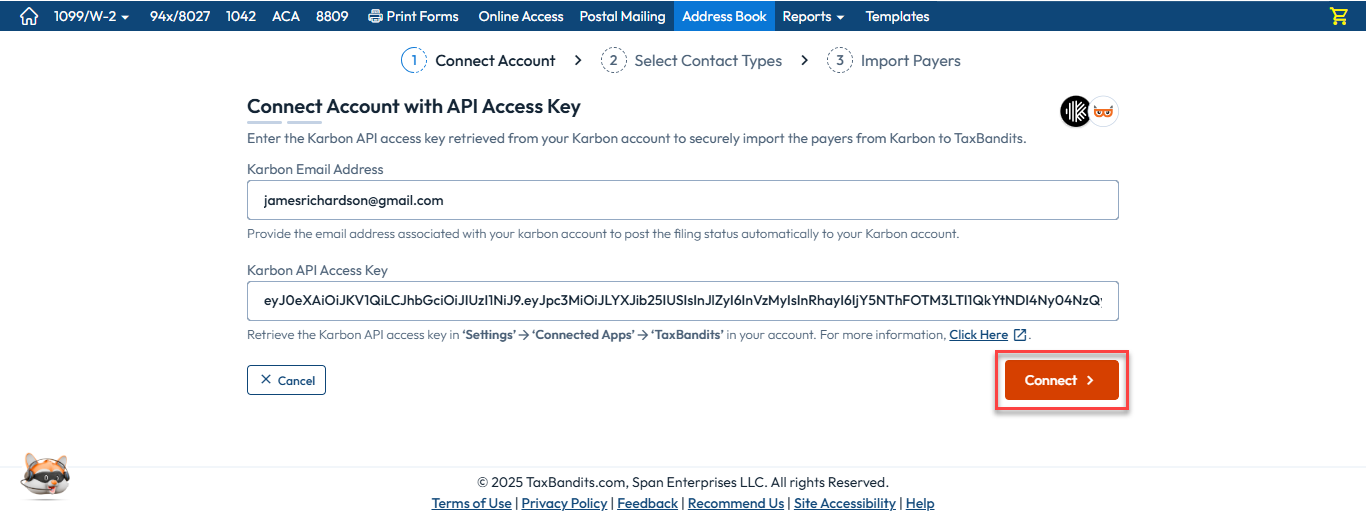Click the TaxBandits bandit logo icon
The image size is (1366, 522).
(x=1104, y=111)
